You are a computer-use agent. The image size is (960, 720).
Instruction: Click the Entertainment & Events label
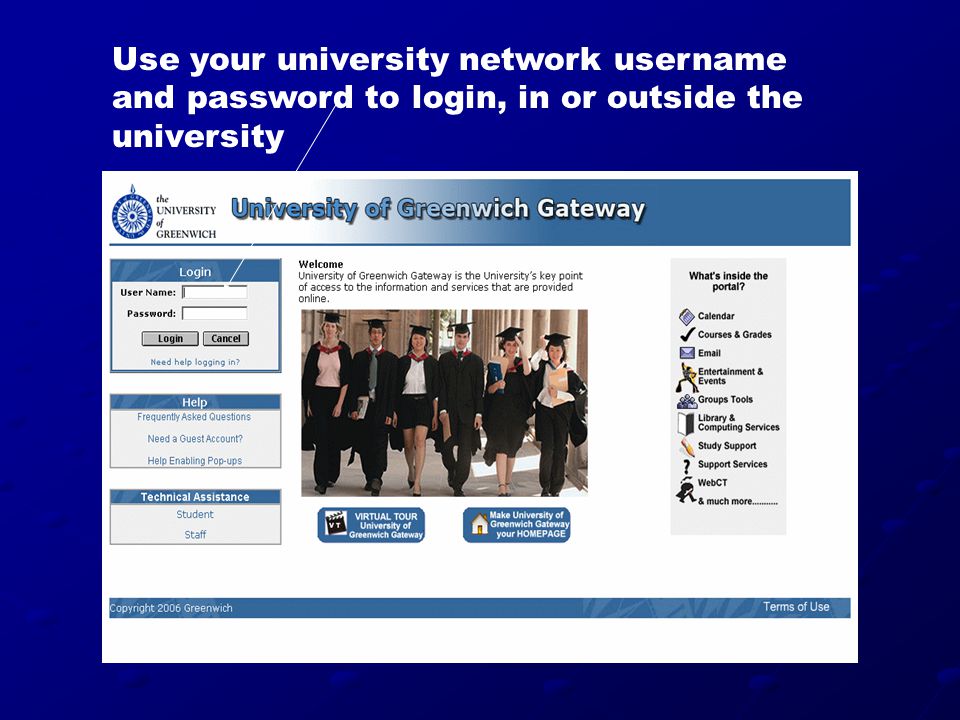point(730,377)
